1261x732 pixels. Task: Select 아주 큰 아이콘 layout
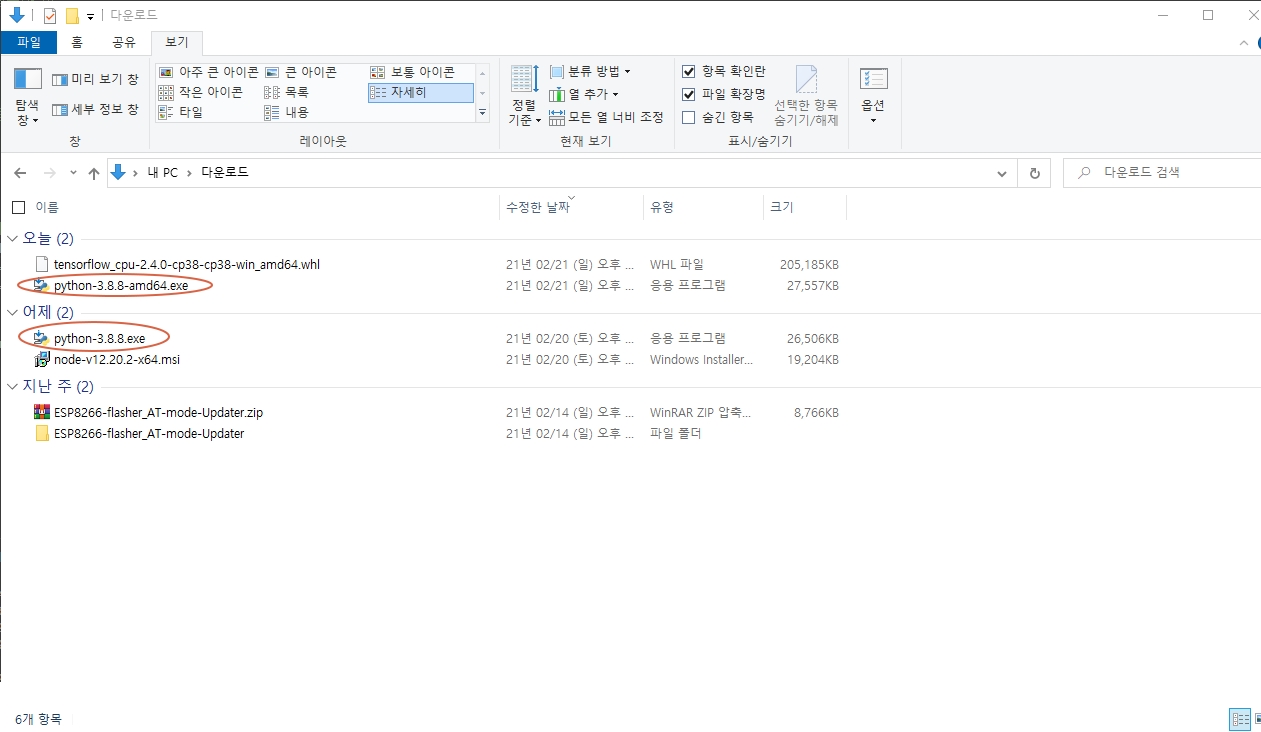coord(209,72)
